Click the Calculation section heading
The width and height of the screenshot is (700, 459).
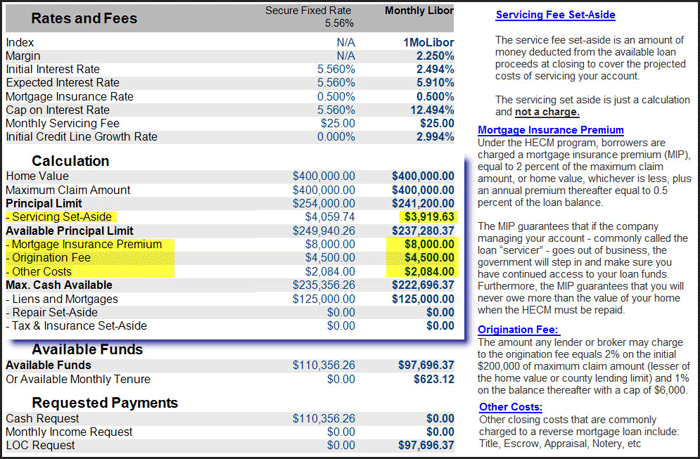[71, 161]
